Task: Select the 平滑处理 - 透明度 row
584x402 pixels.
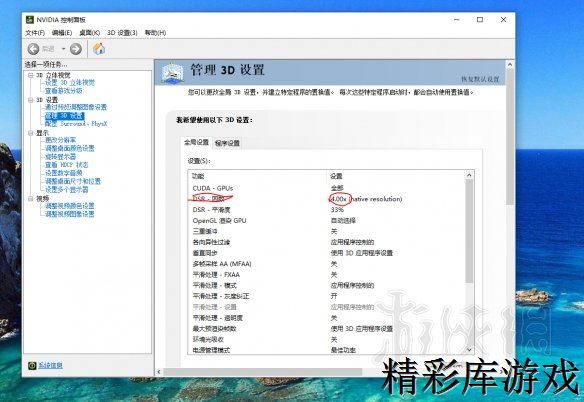Action: (x=327, y=318)
